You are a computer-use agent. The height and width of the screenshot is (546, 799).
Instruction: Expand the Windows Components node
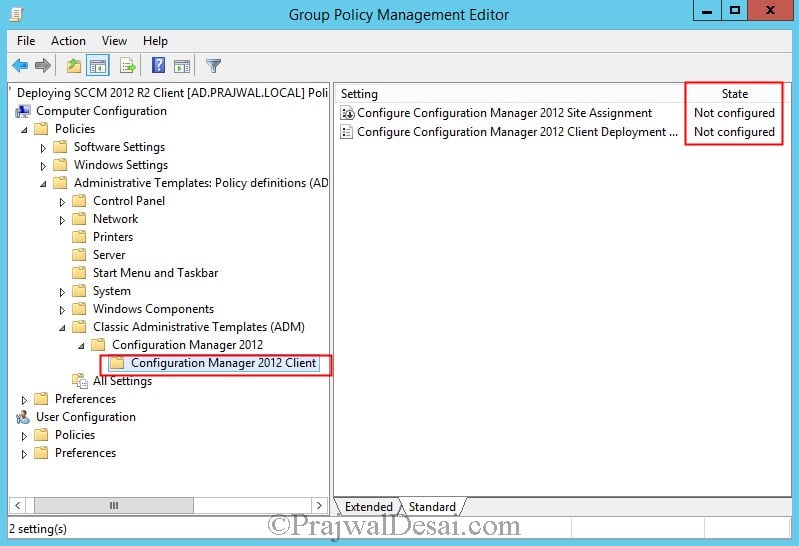click(x=62, y=310)
